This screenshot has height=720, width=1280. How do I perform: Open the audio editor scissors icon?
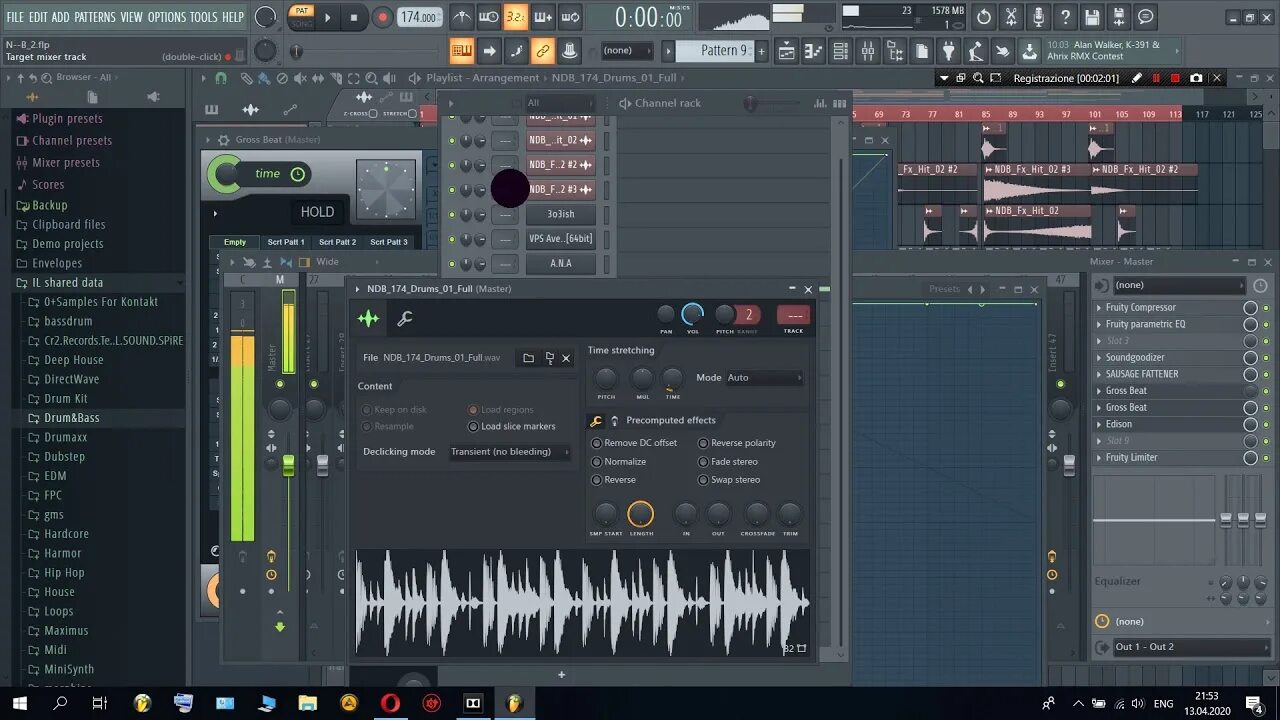[1011, 17]
